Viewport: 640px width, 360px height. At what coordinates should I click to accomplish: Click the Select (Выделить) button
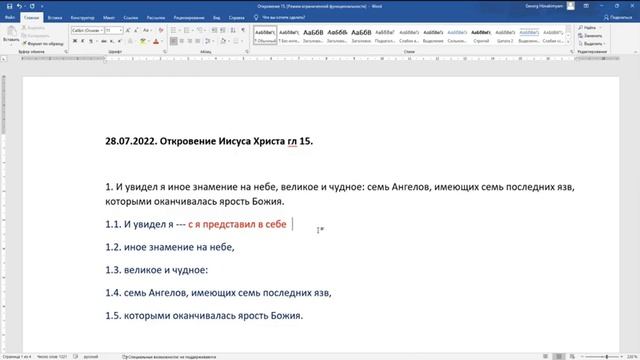click(592, 43)
